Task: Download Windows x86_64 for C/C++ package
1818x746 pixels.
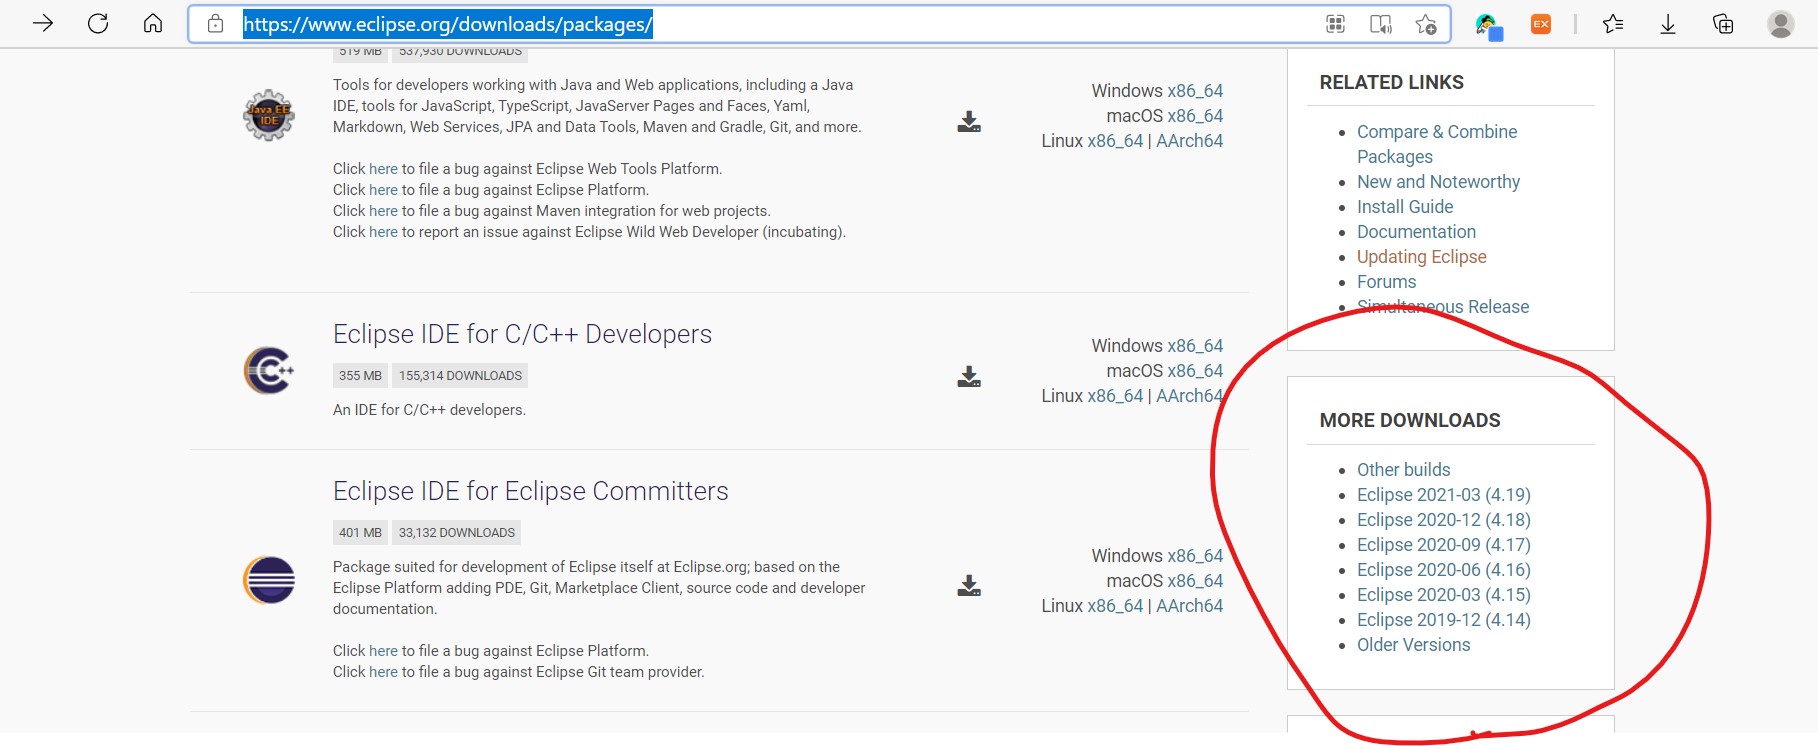Action: [1195, 346]
